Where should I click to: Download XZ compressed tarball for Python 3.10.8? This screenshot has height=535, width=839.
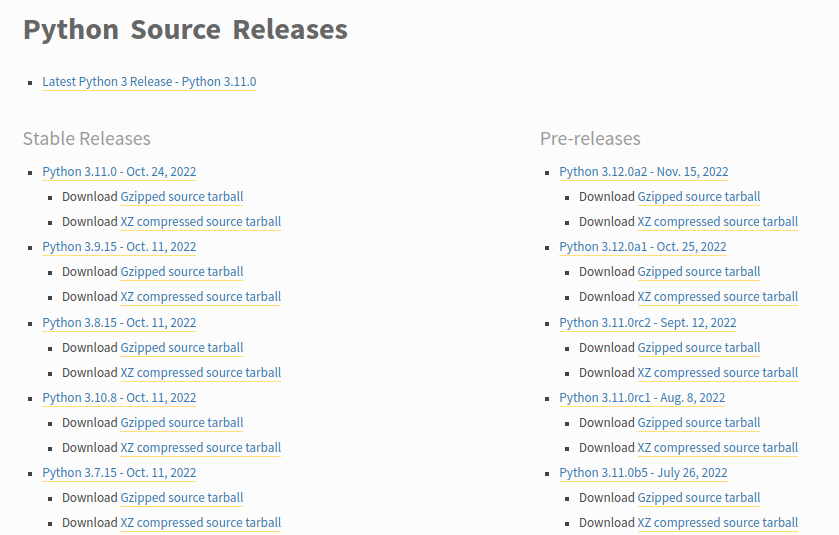tap(201, 448)
